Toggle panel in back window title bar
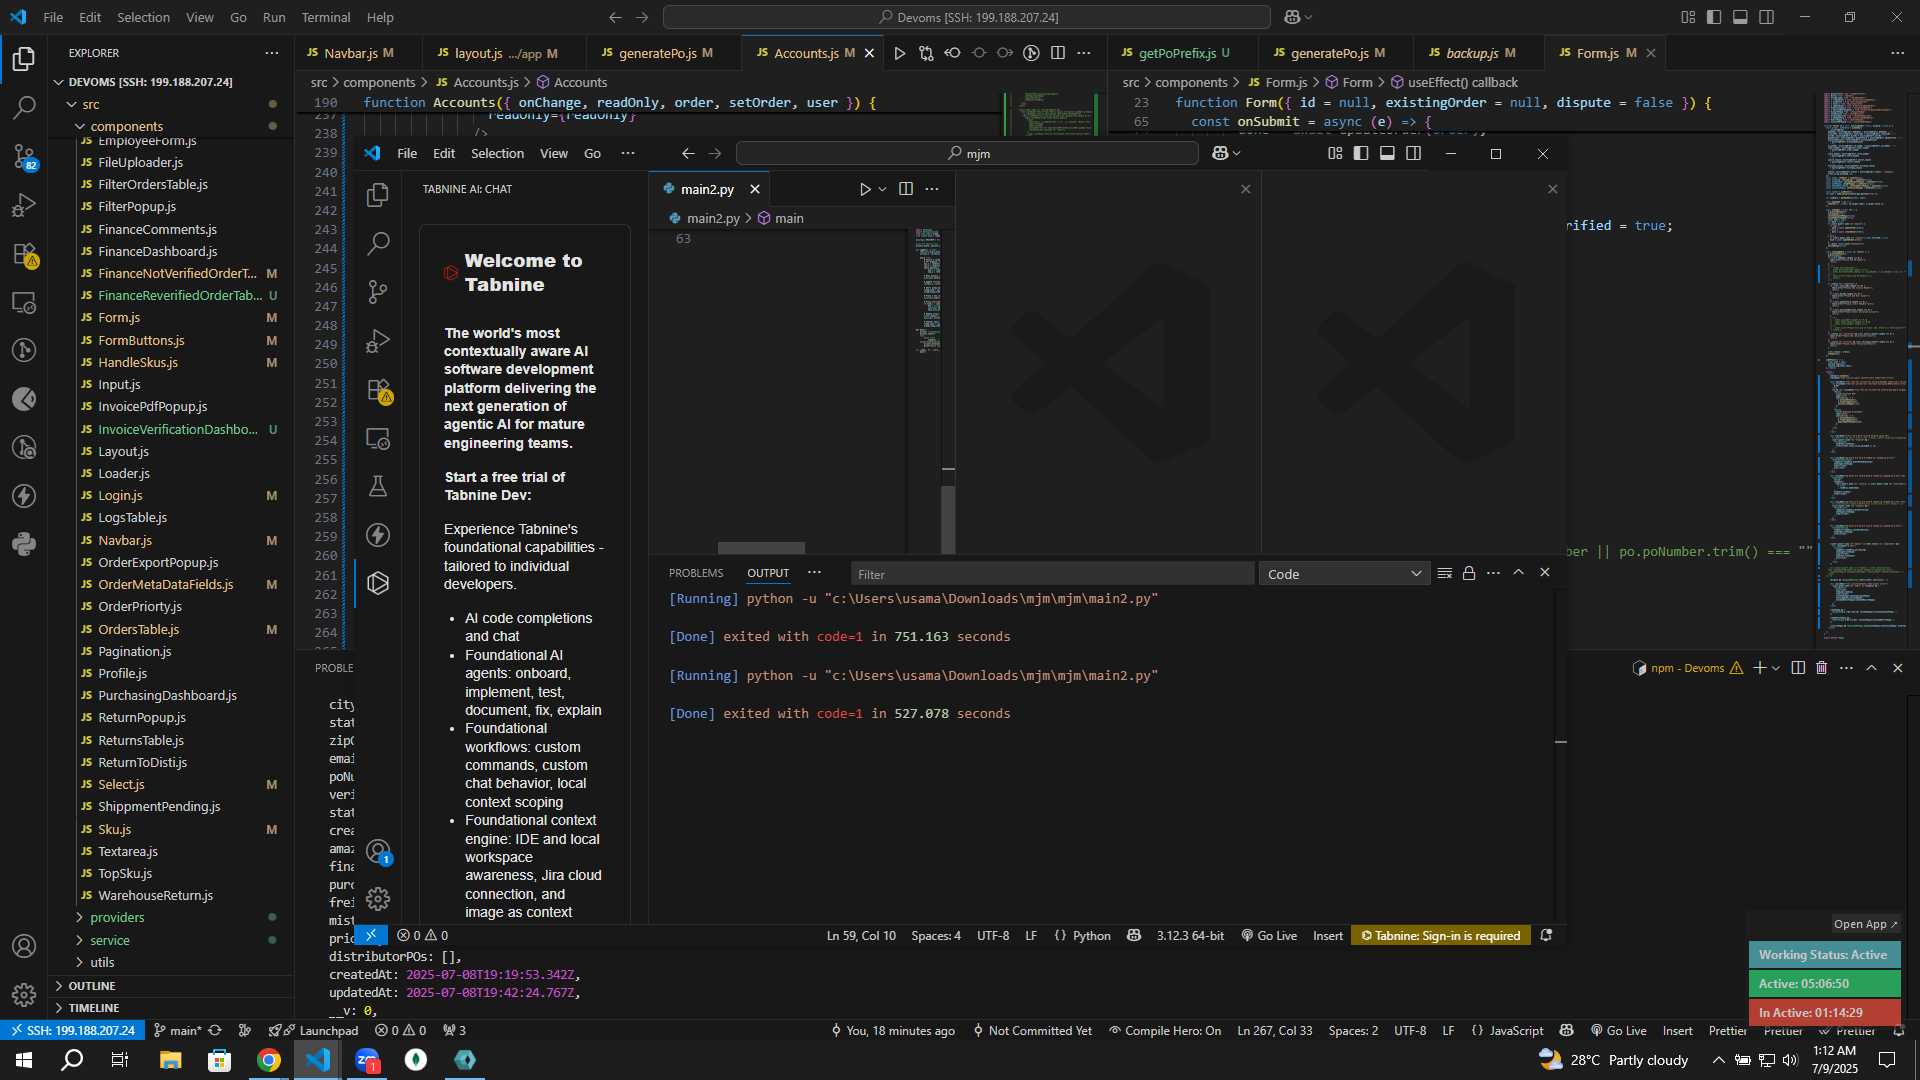Image resolution: width=1920 pixels, height=1080 pixels. coord(1740,17)
